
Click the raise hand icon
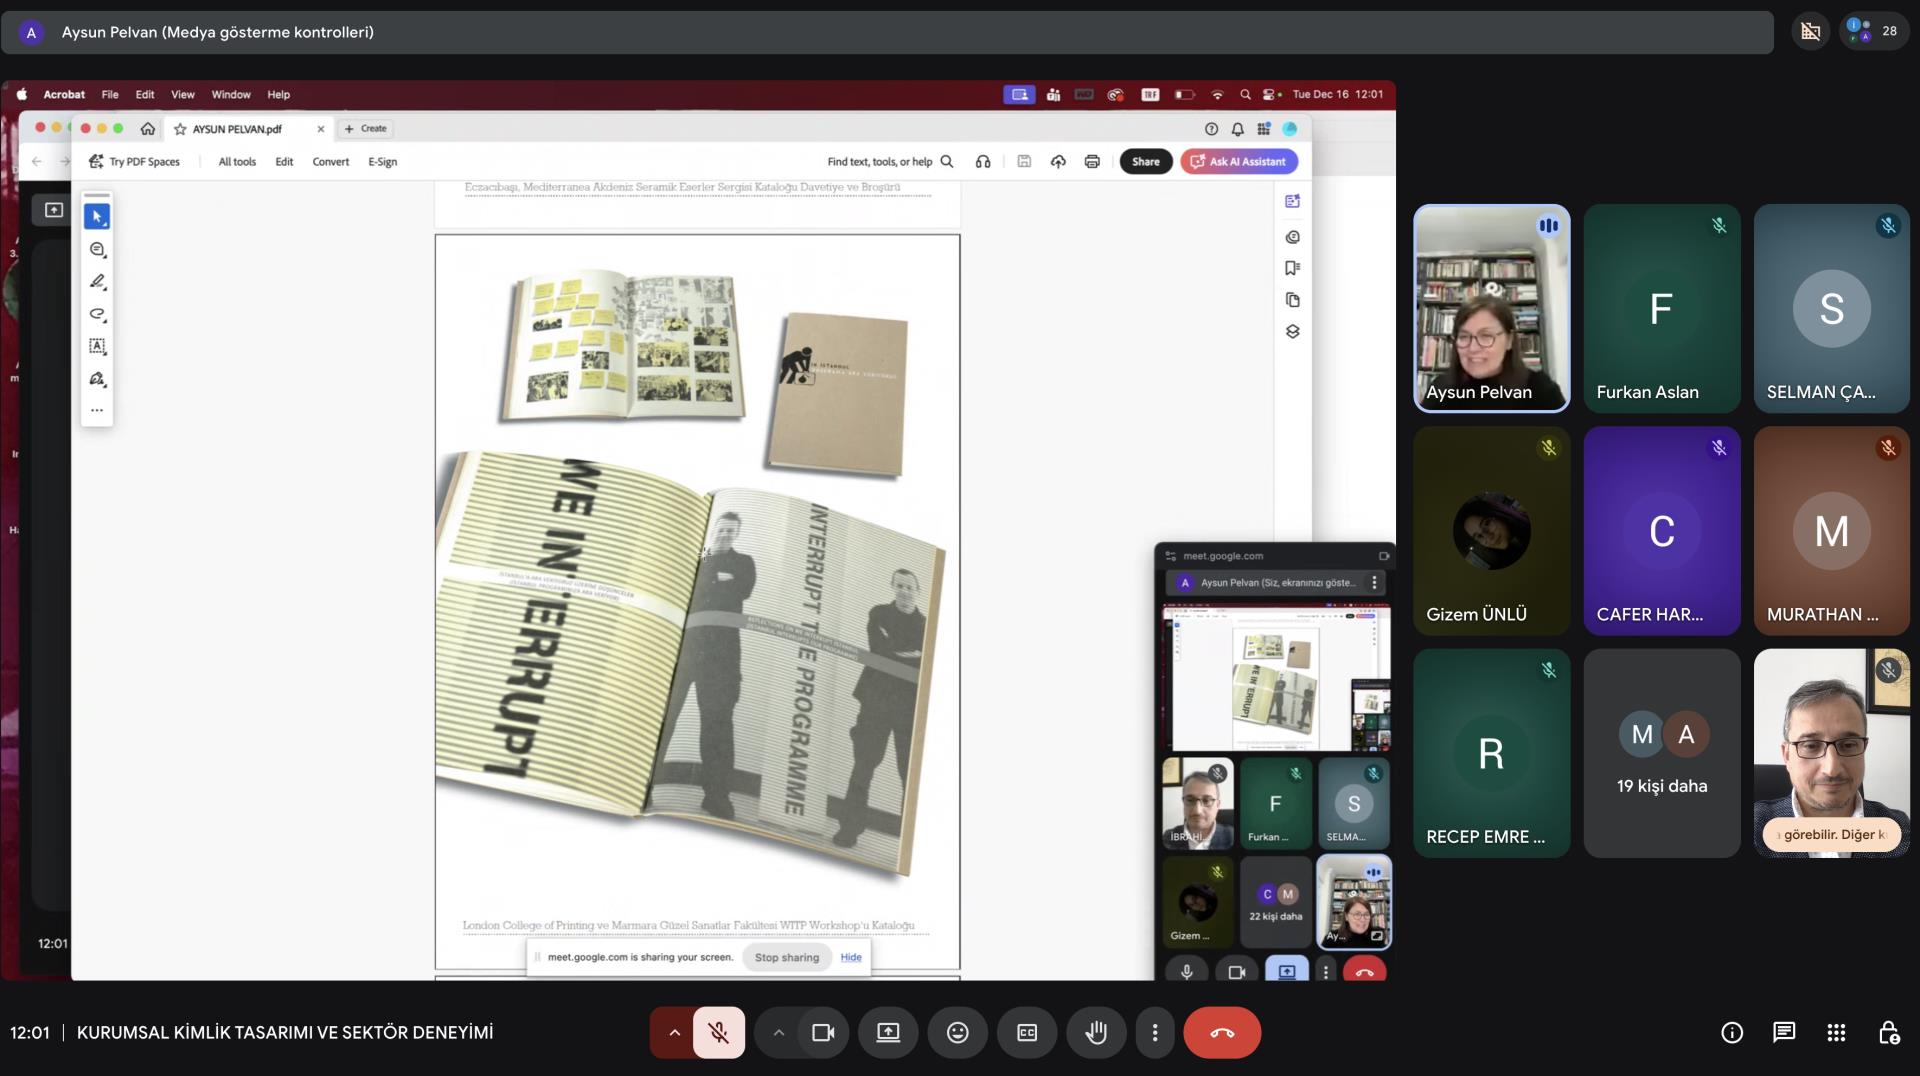click(1096, 1033)
